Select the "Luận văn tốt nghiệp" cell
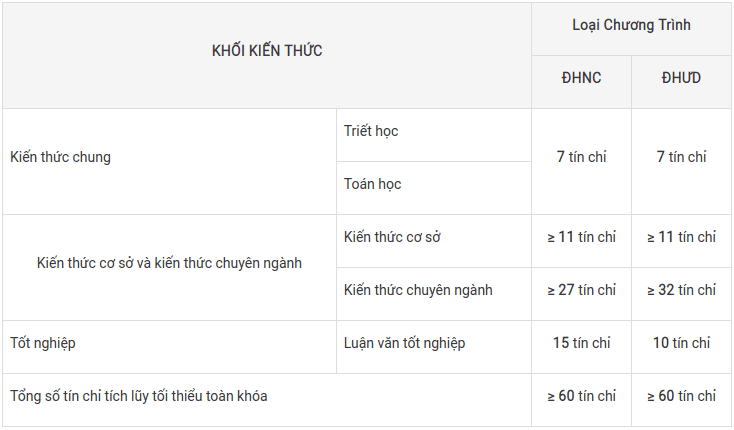This screenshot has height=430, width=734. tap(404, 343)
